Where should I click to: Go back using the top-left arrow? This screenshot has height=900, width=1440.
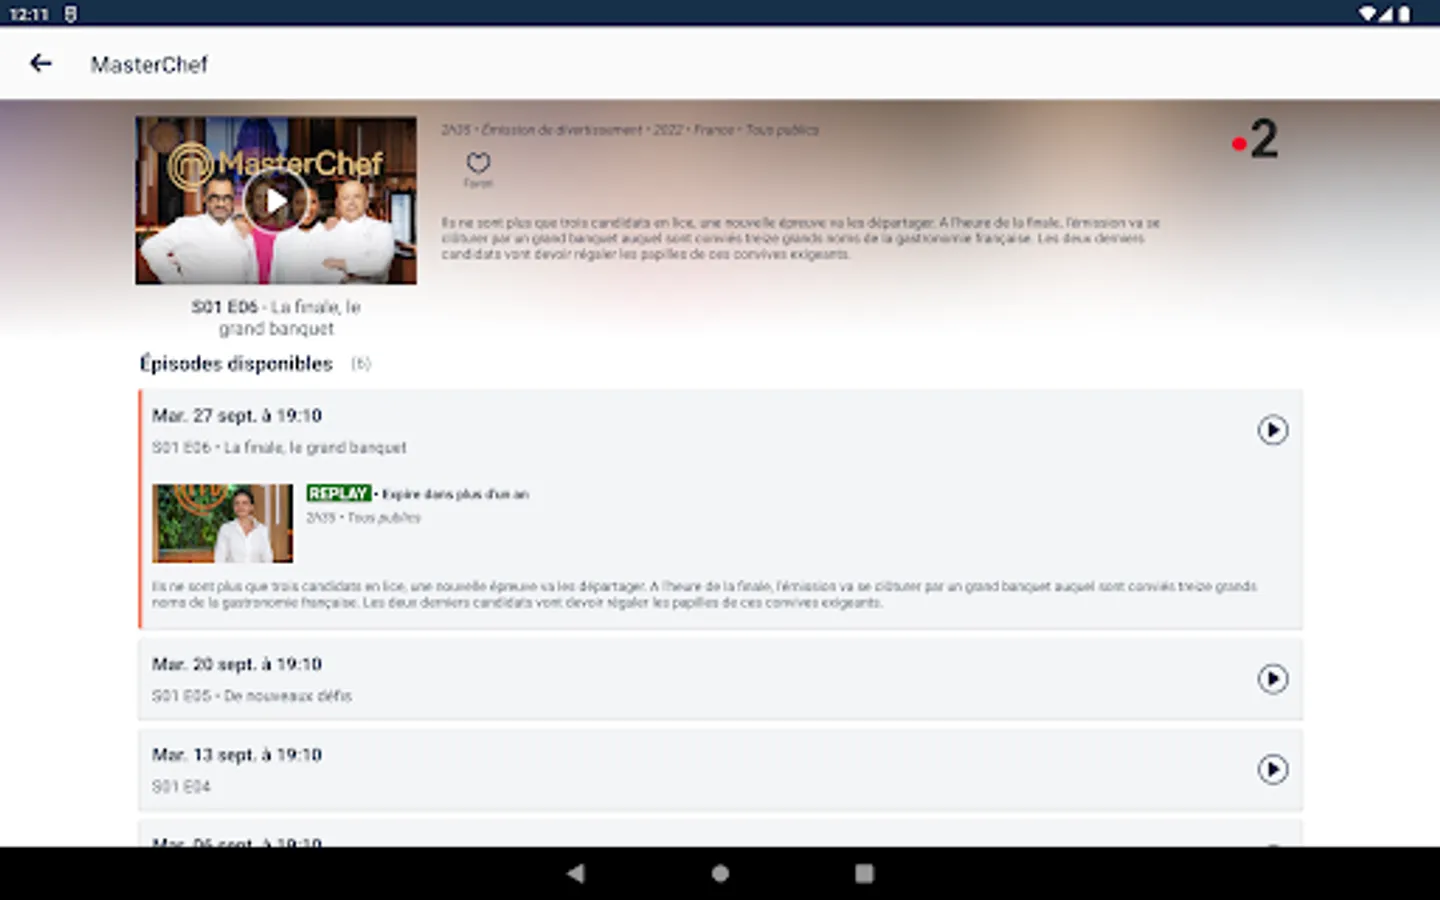[40, 64]
